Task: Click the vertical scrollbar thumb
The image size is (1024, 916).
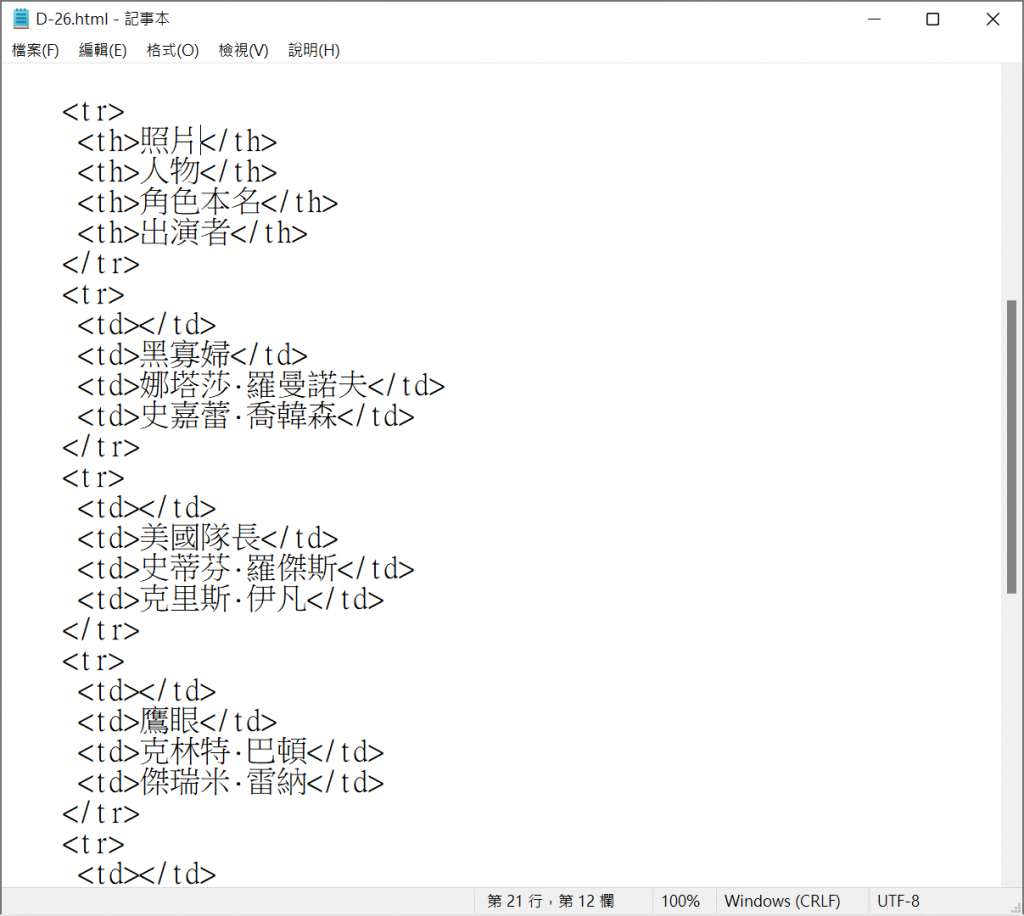Action: pyautogui.click(x=1012, y=447)
